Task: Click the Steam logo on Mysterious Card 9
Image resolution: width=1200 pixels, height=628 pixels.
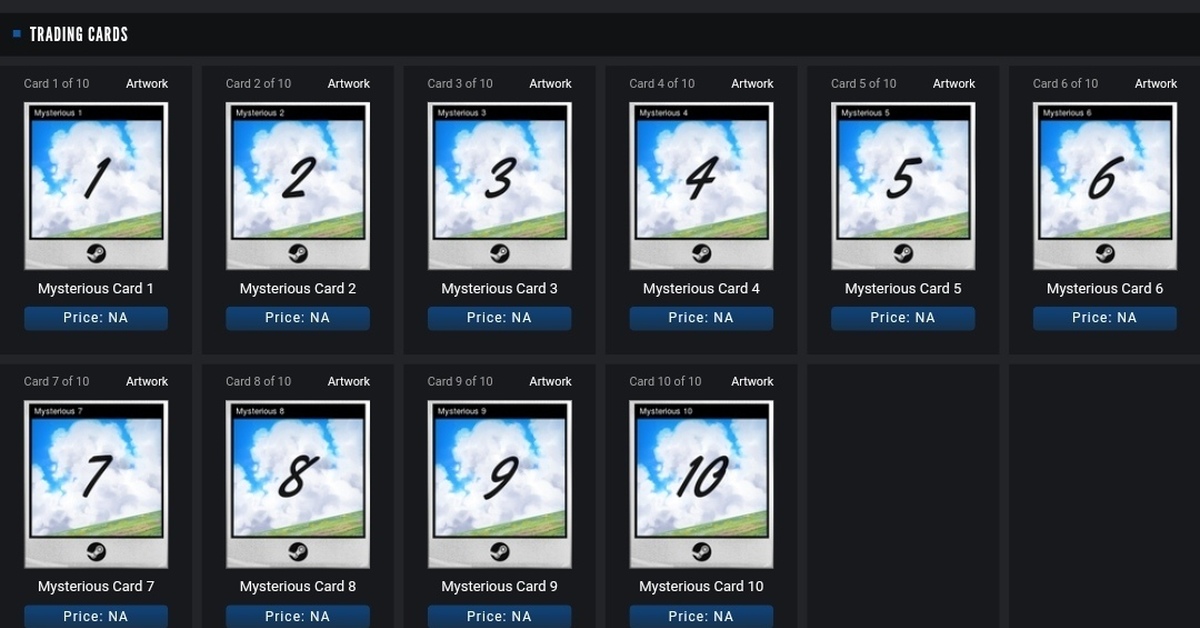Action: 500,551
